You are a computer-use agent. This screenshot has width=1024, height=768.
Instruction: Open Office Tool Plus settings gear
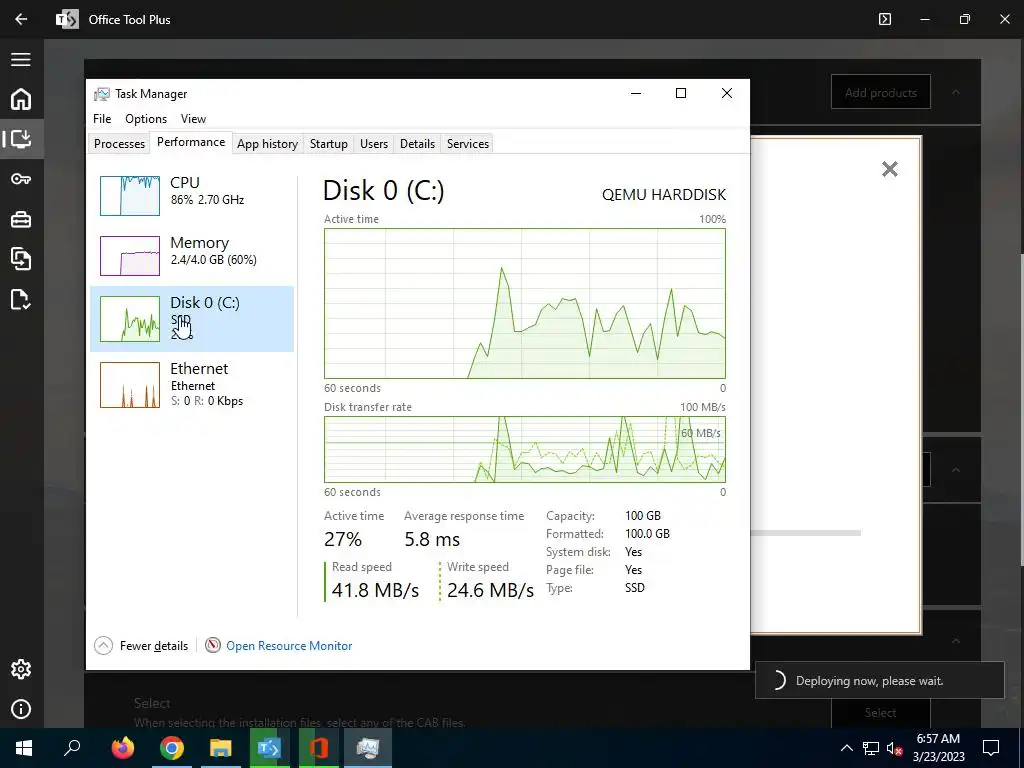coord(21,669)
